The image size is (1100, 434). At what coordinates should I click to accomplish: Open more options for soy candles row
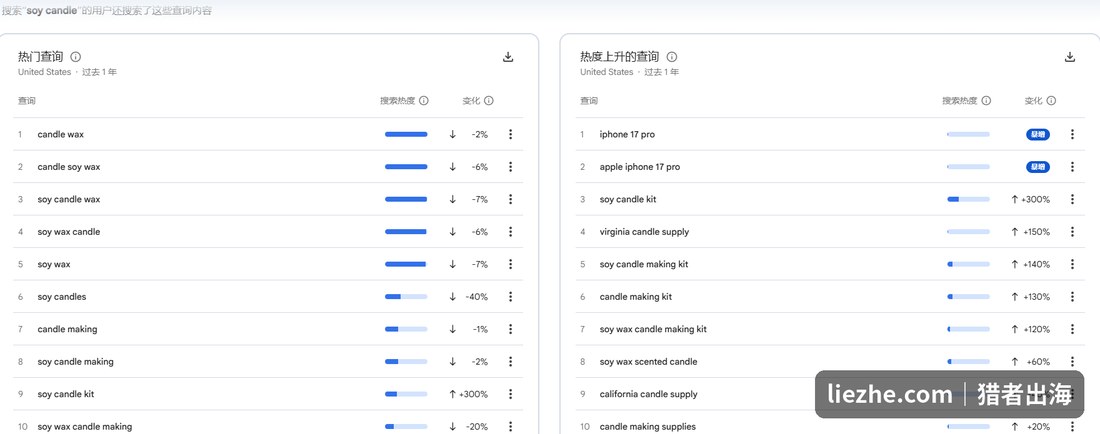point(510,297)
